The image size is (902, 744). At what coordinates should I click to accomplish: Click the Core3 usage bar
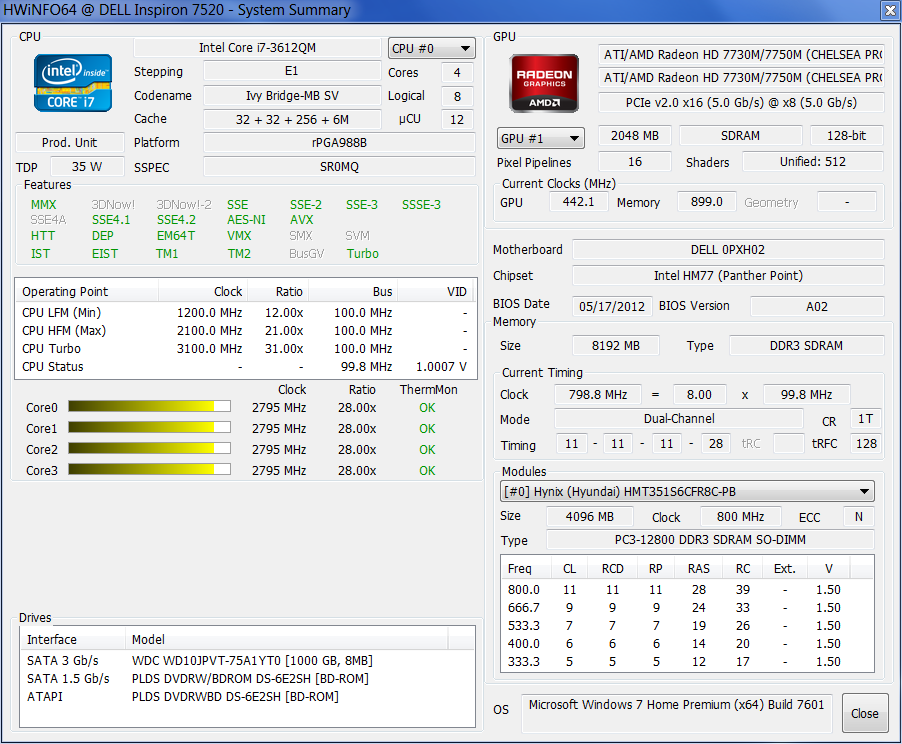pos(149,470)
